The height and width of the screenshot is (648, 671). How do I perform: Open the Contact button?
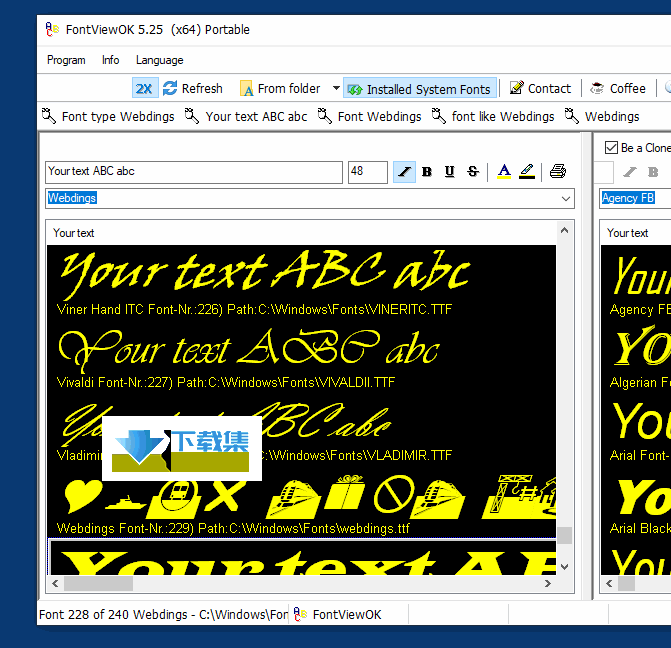coord(540,88)
